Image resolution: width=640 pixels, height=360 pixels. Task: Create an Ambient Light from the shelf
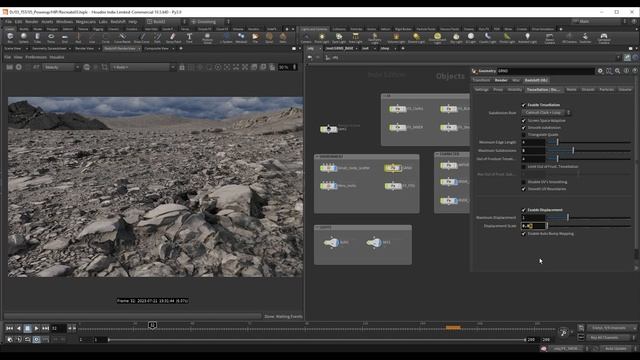[x=527, y=38]
